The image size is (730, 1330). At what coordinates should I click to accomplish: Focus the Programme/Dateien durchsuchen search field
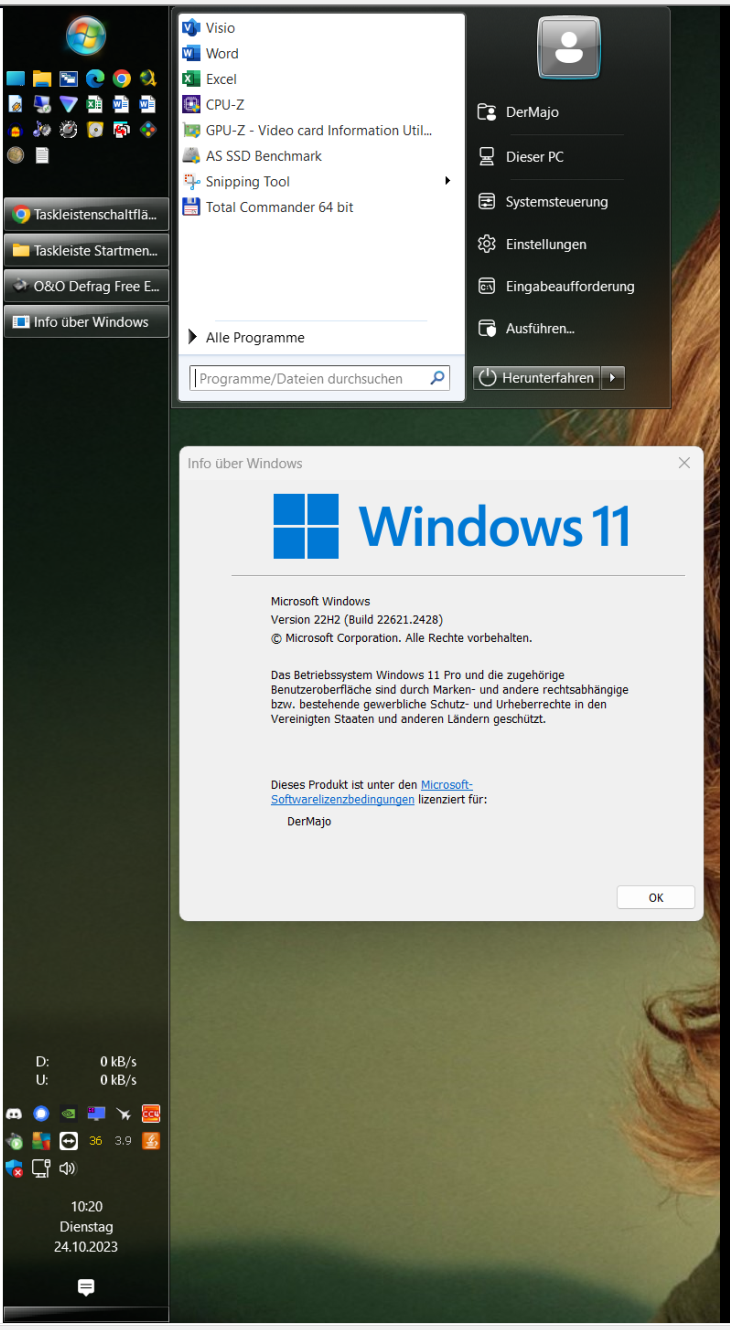[x=320, y=378]
